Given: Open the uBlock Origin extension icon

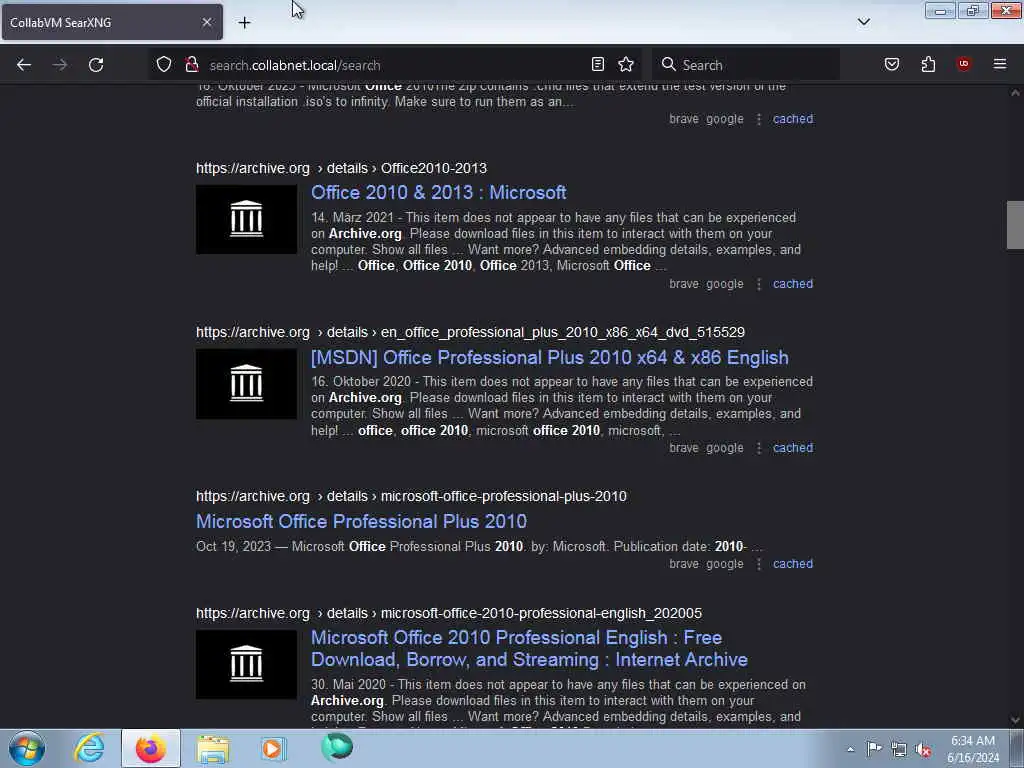Looking at the screenshot, I should [x=964, y=64].
